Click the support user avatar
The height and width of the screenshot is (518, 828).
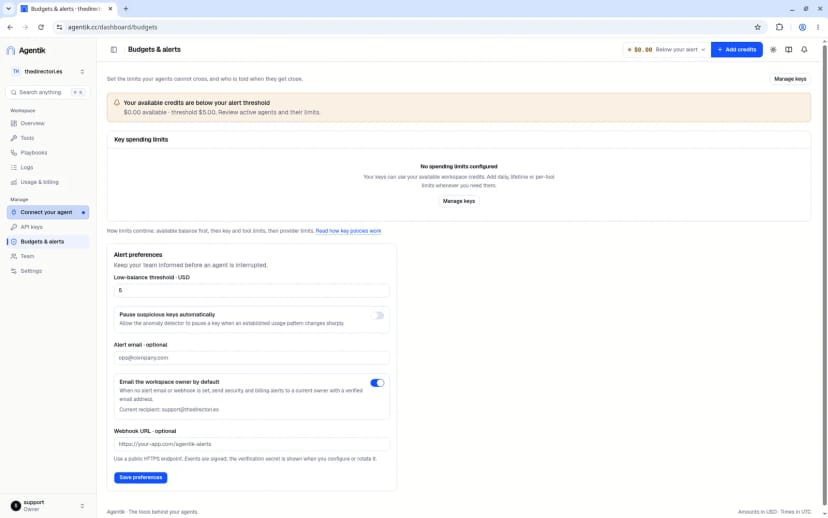(x=16, y=506)
